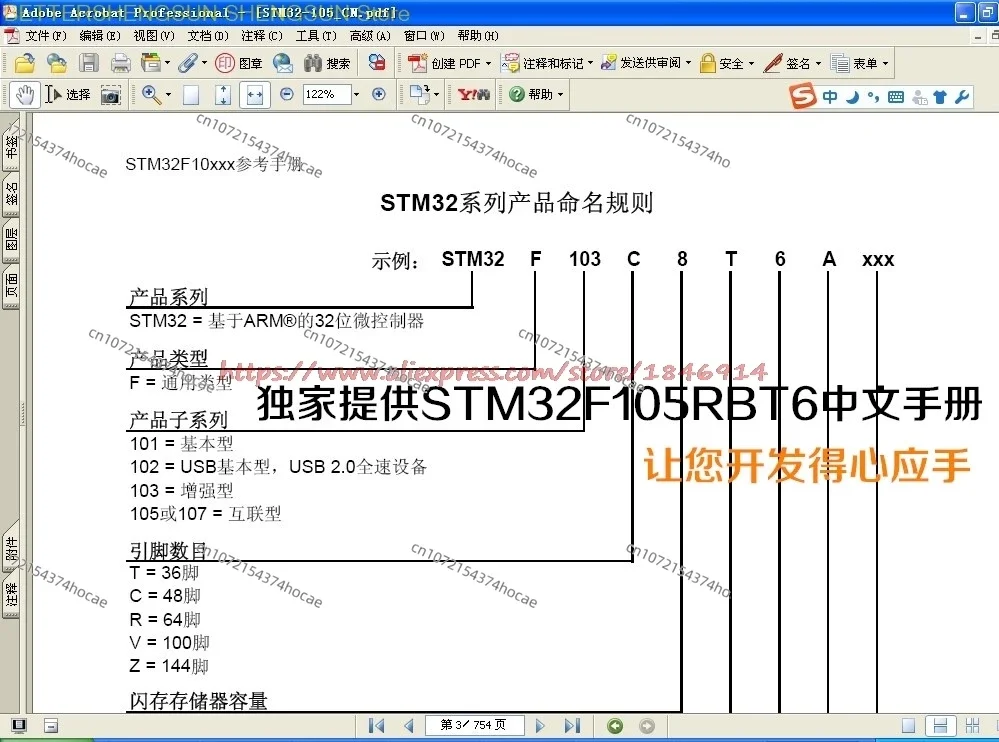999x742 pixels.
Task: Open Sogou skin shirt icon
Action: tap(940, 97)
